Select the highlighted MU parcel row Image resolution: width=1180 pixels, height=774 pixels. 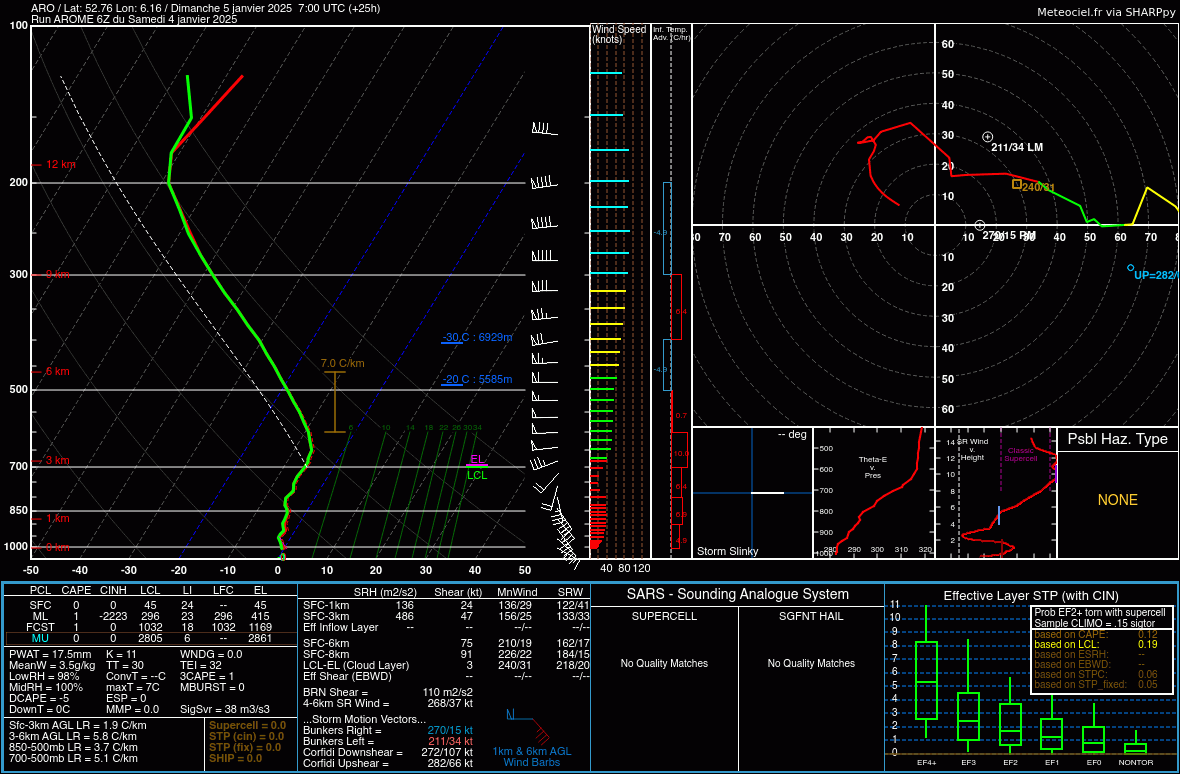pos(151,638)
